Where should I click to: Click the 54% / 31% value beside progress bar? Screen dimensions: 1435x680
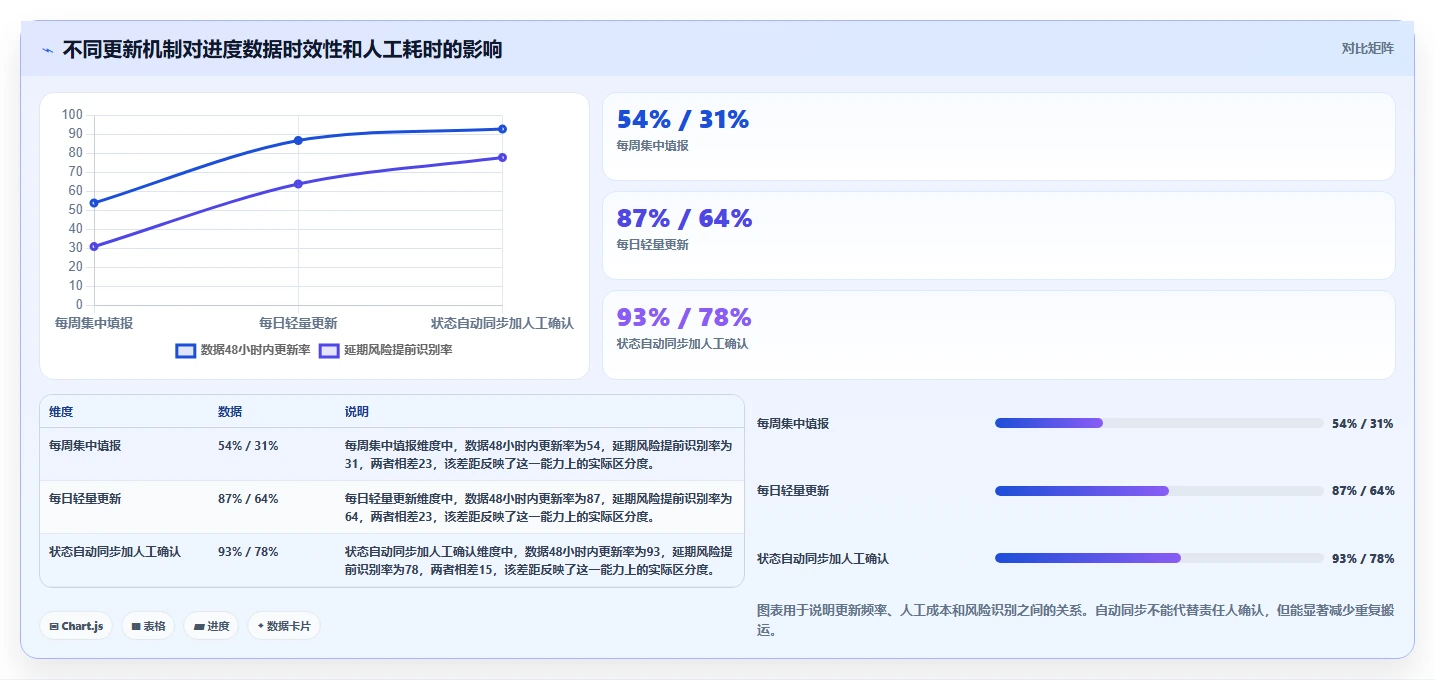pyautogui.click(x=1363, y=424)
